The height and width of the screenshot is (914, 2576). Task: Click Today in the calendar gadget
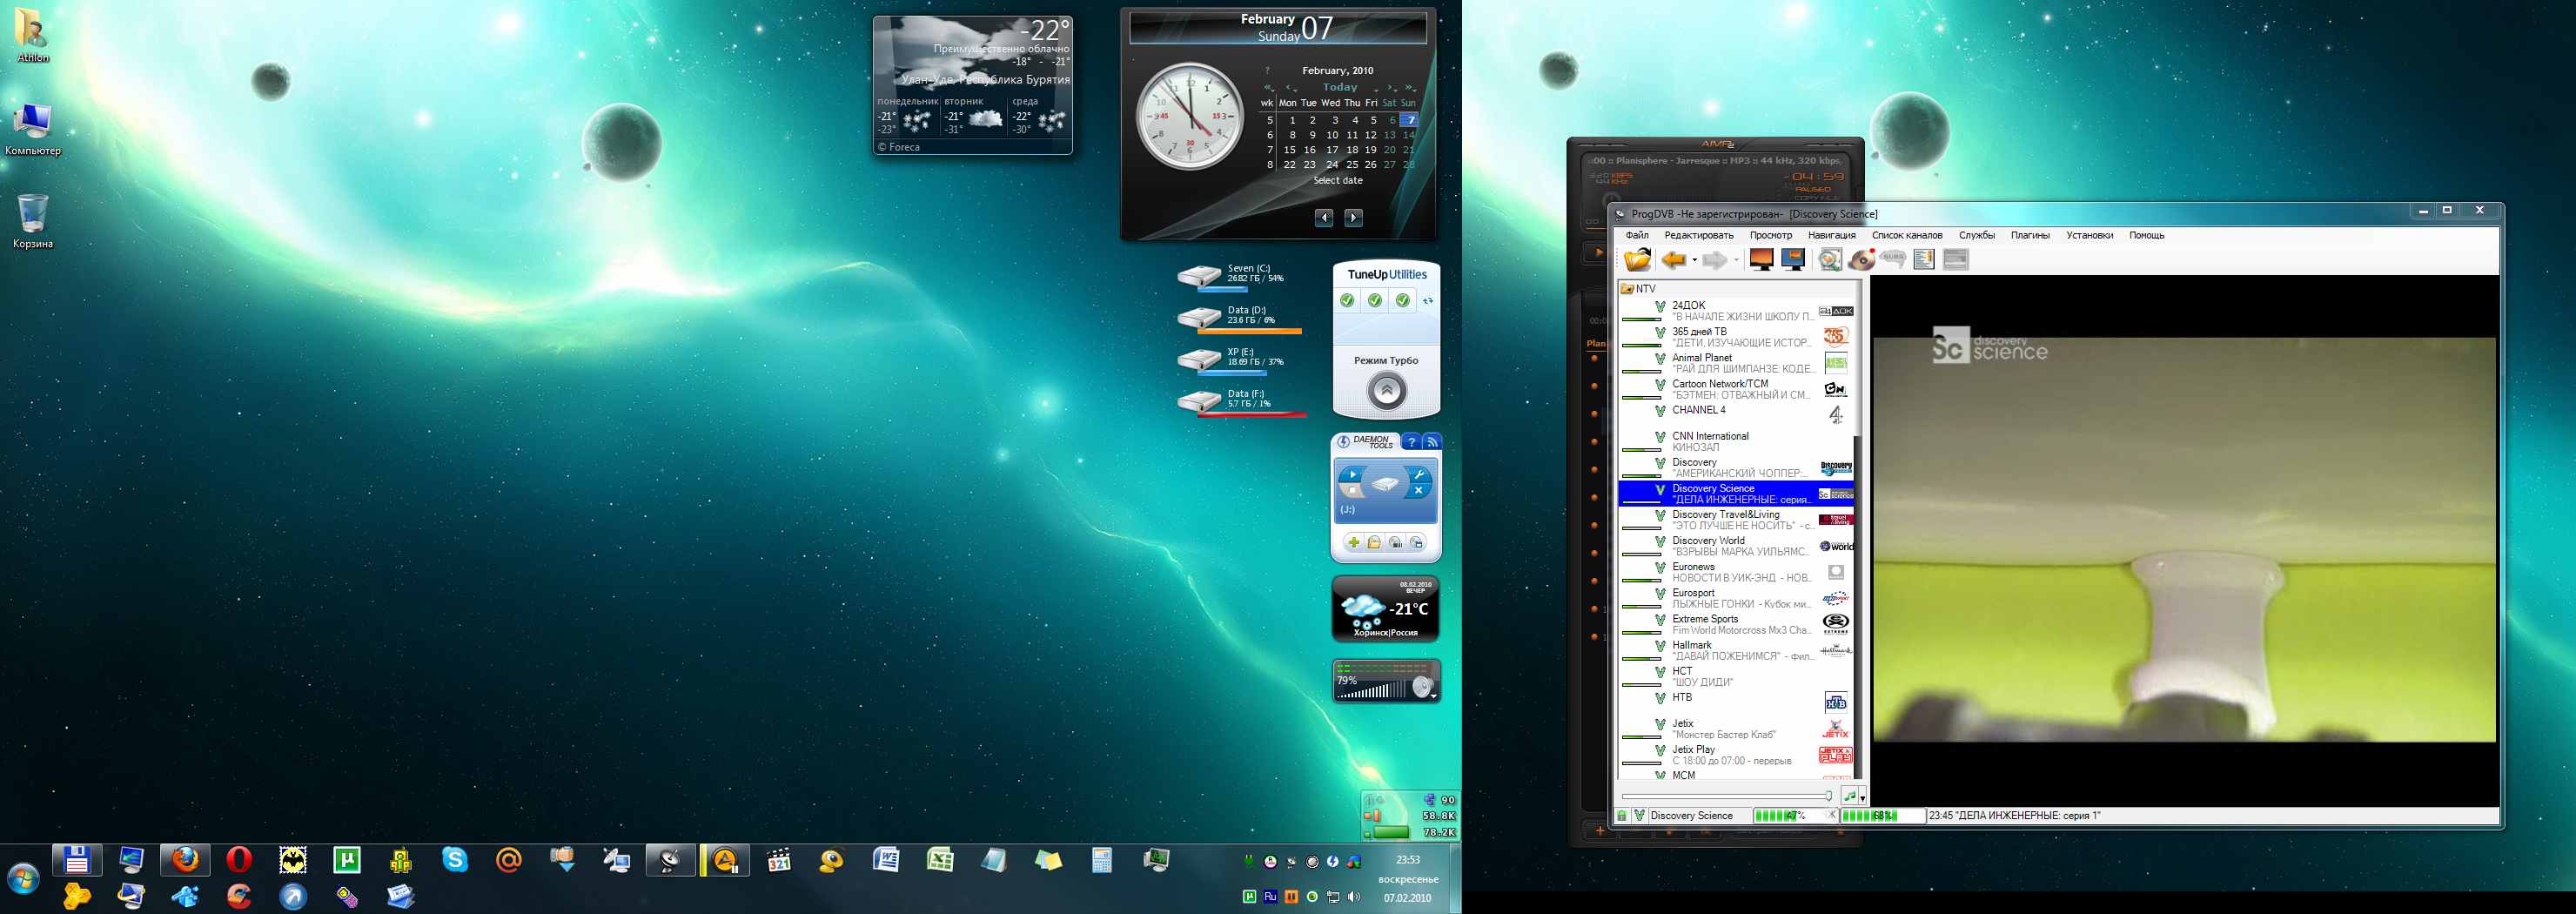pyautogui.click(x=1339, y=87)
